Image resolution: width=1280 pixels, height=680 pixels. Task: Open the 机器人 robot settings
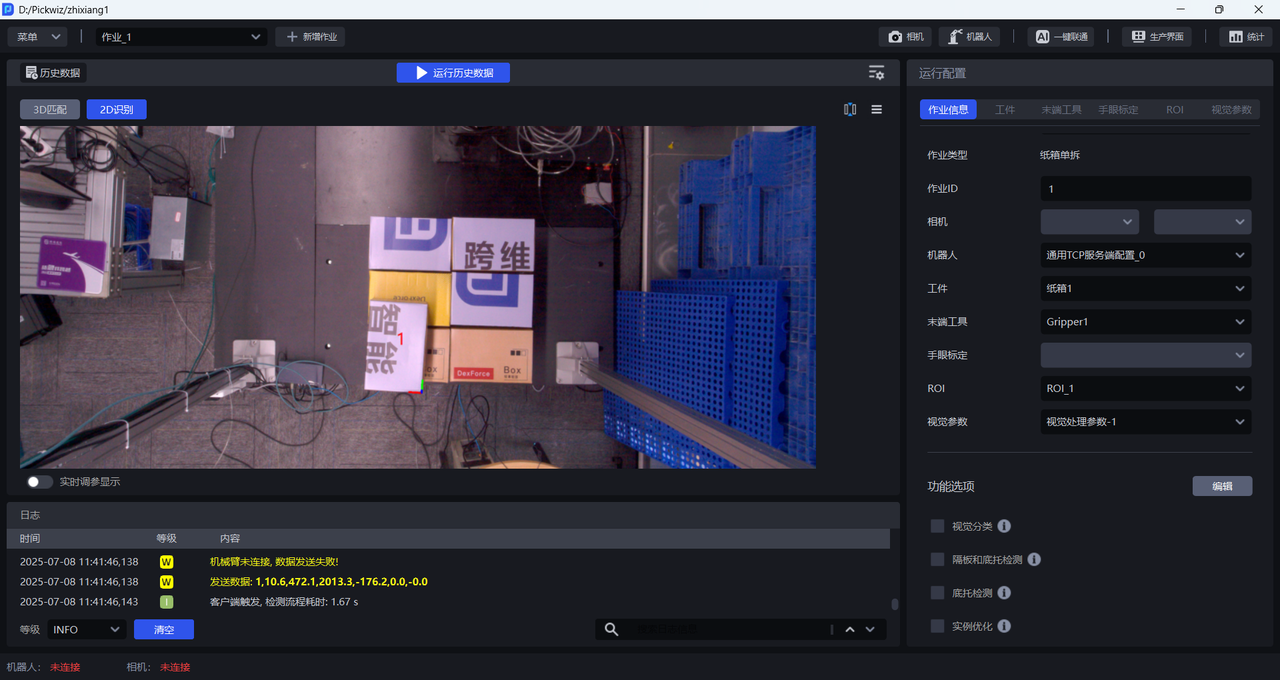tap(969, 37)
